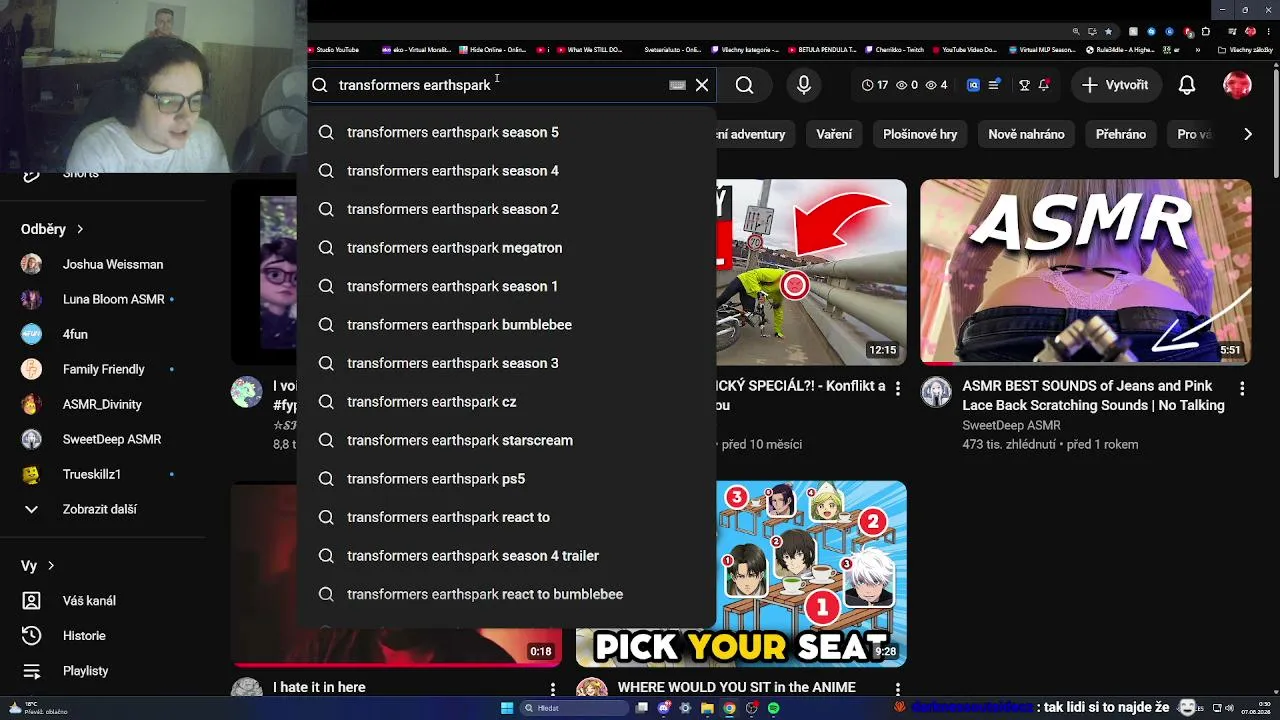Open Váš kanál page
This screenshot has width=1280, height=720.
103,601
